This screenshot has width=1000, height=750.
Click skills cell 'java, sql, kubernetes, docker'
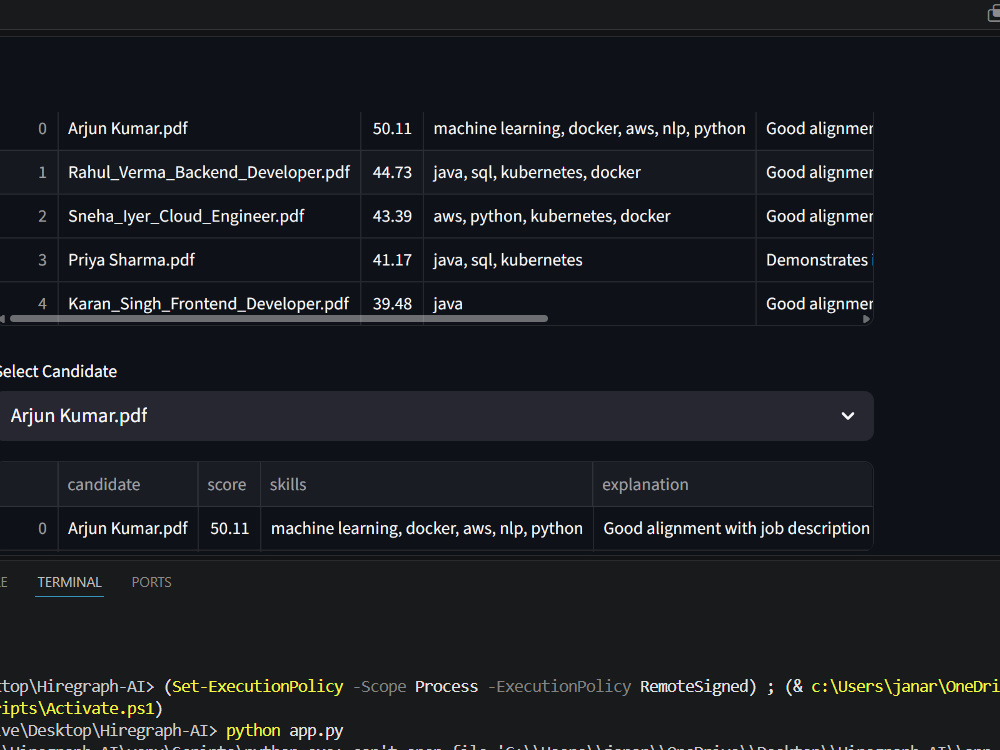pyautogui.click(x=589, y=172)
